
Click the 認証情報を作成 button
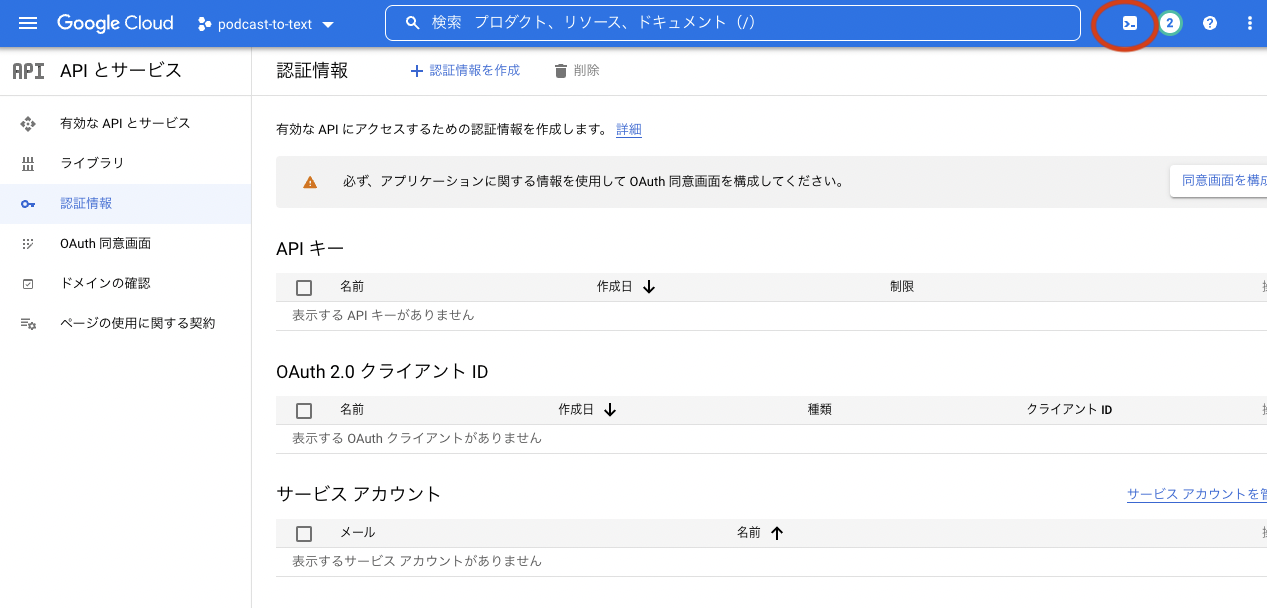pos(463,70)
